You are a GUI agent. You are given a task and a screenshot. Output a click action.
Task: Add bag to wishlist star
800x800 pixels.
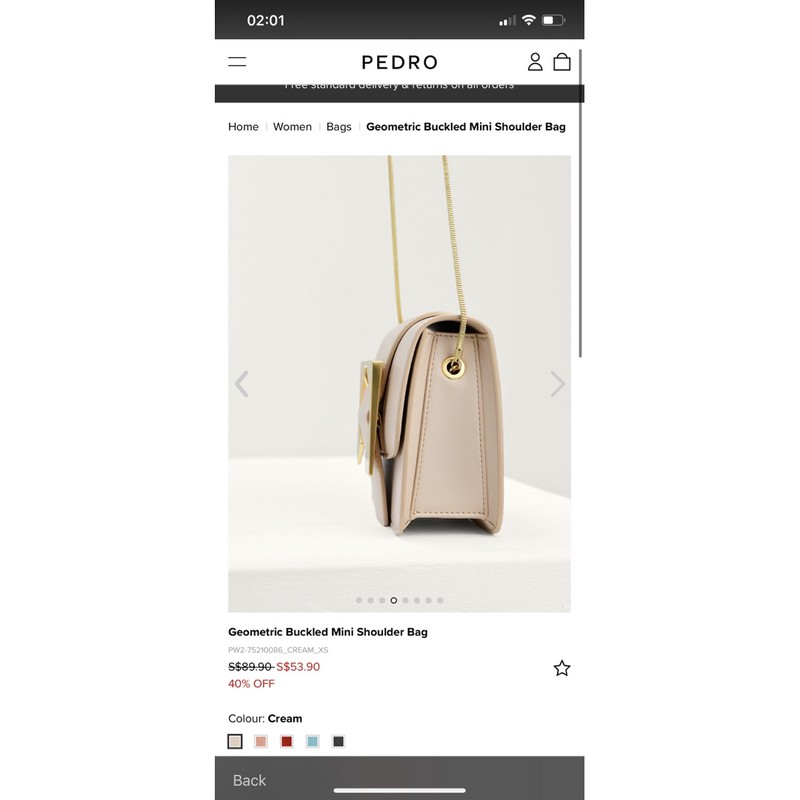(562, 668)
